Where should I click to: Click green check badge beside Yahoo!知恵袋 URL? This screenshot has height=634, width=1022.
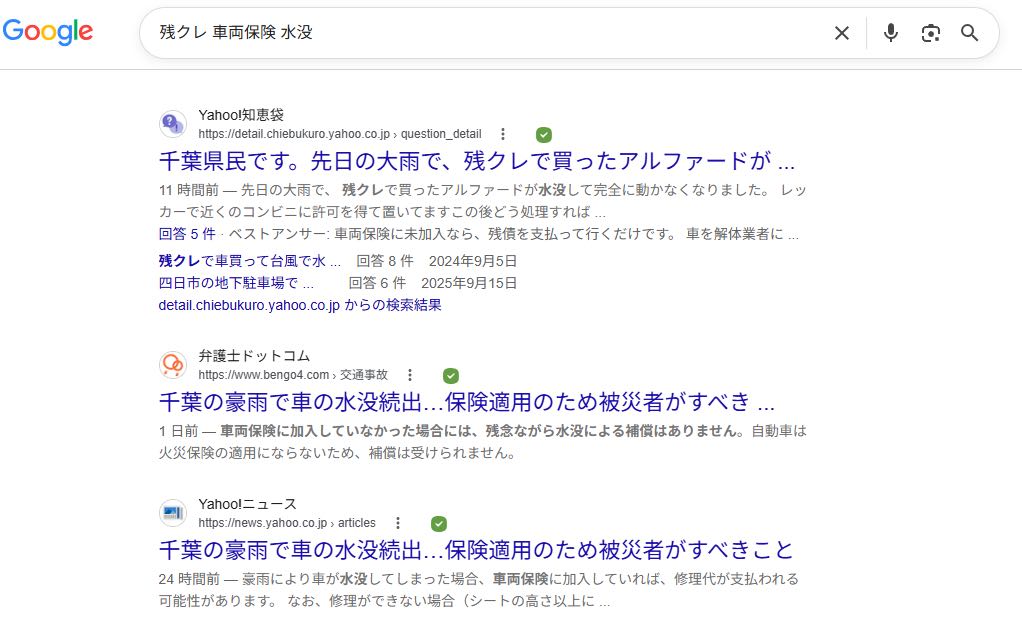tap(544, 135)
